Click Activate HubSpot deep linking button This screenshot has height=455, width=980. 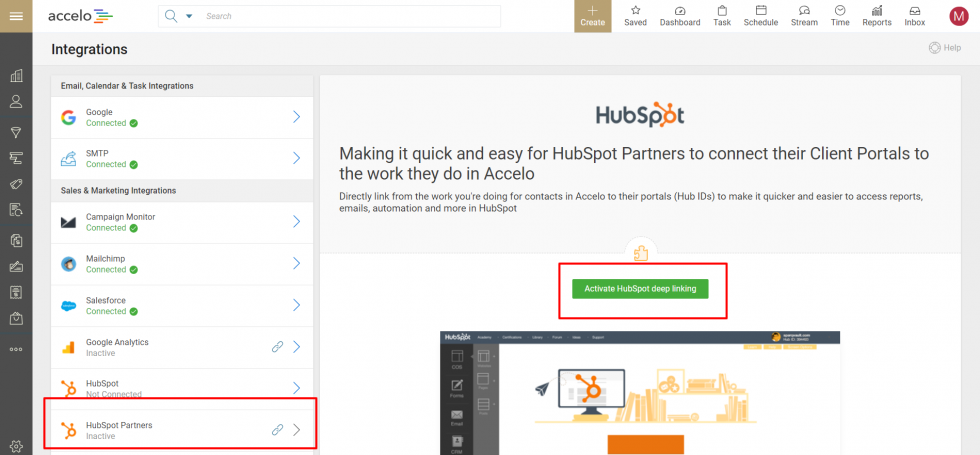640,289
